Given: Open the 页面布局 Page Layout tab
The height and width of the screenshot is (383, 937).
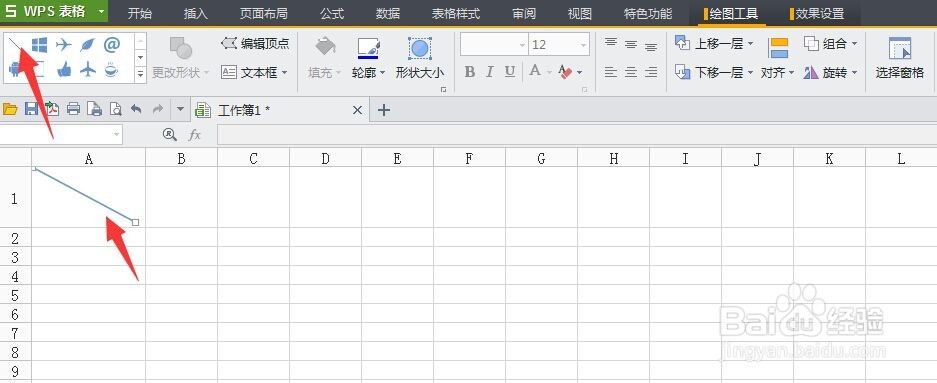Looking at the screenshot, I should pyautogui.click(x=264, y=13).
